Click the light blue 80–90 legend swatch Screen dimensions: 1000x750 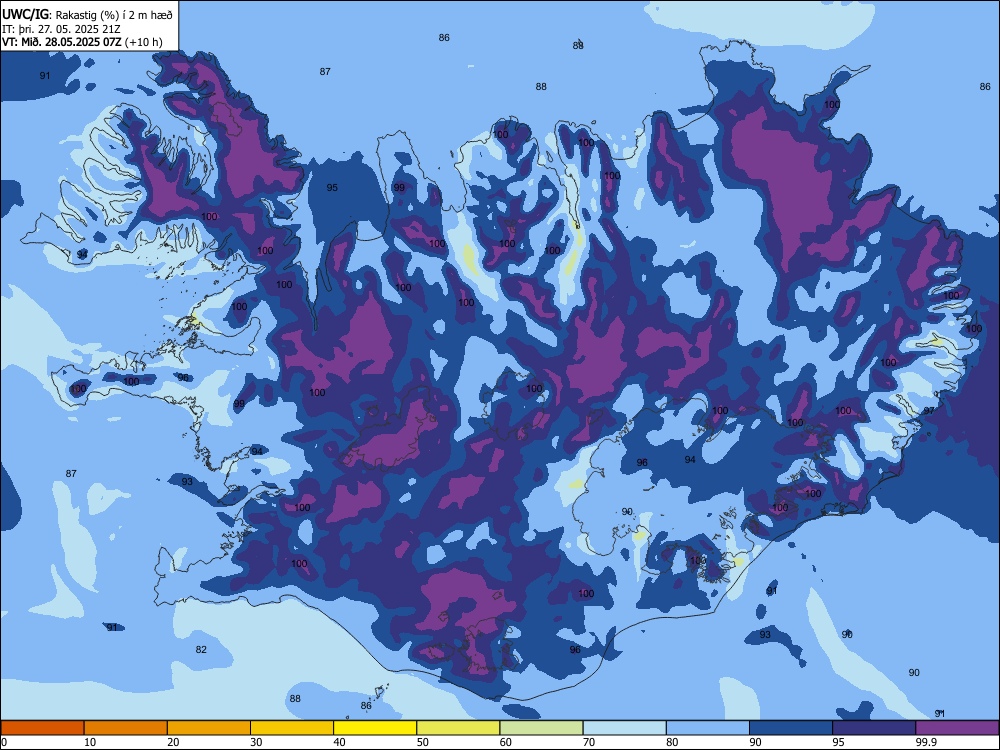(708, 728)
